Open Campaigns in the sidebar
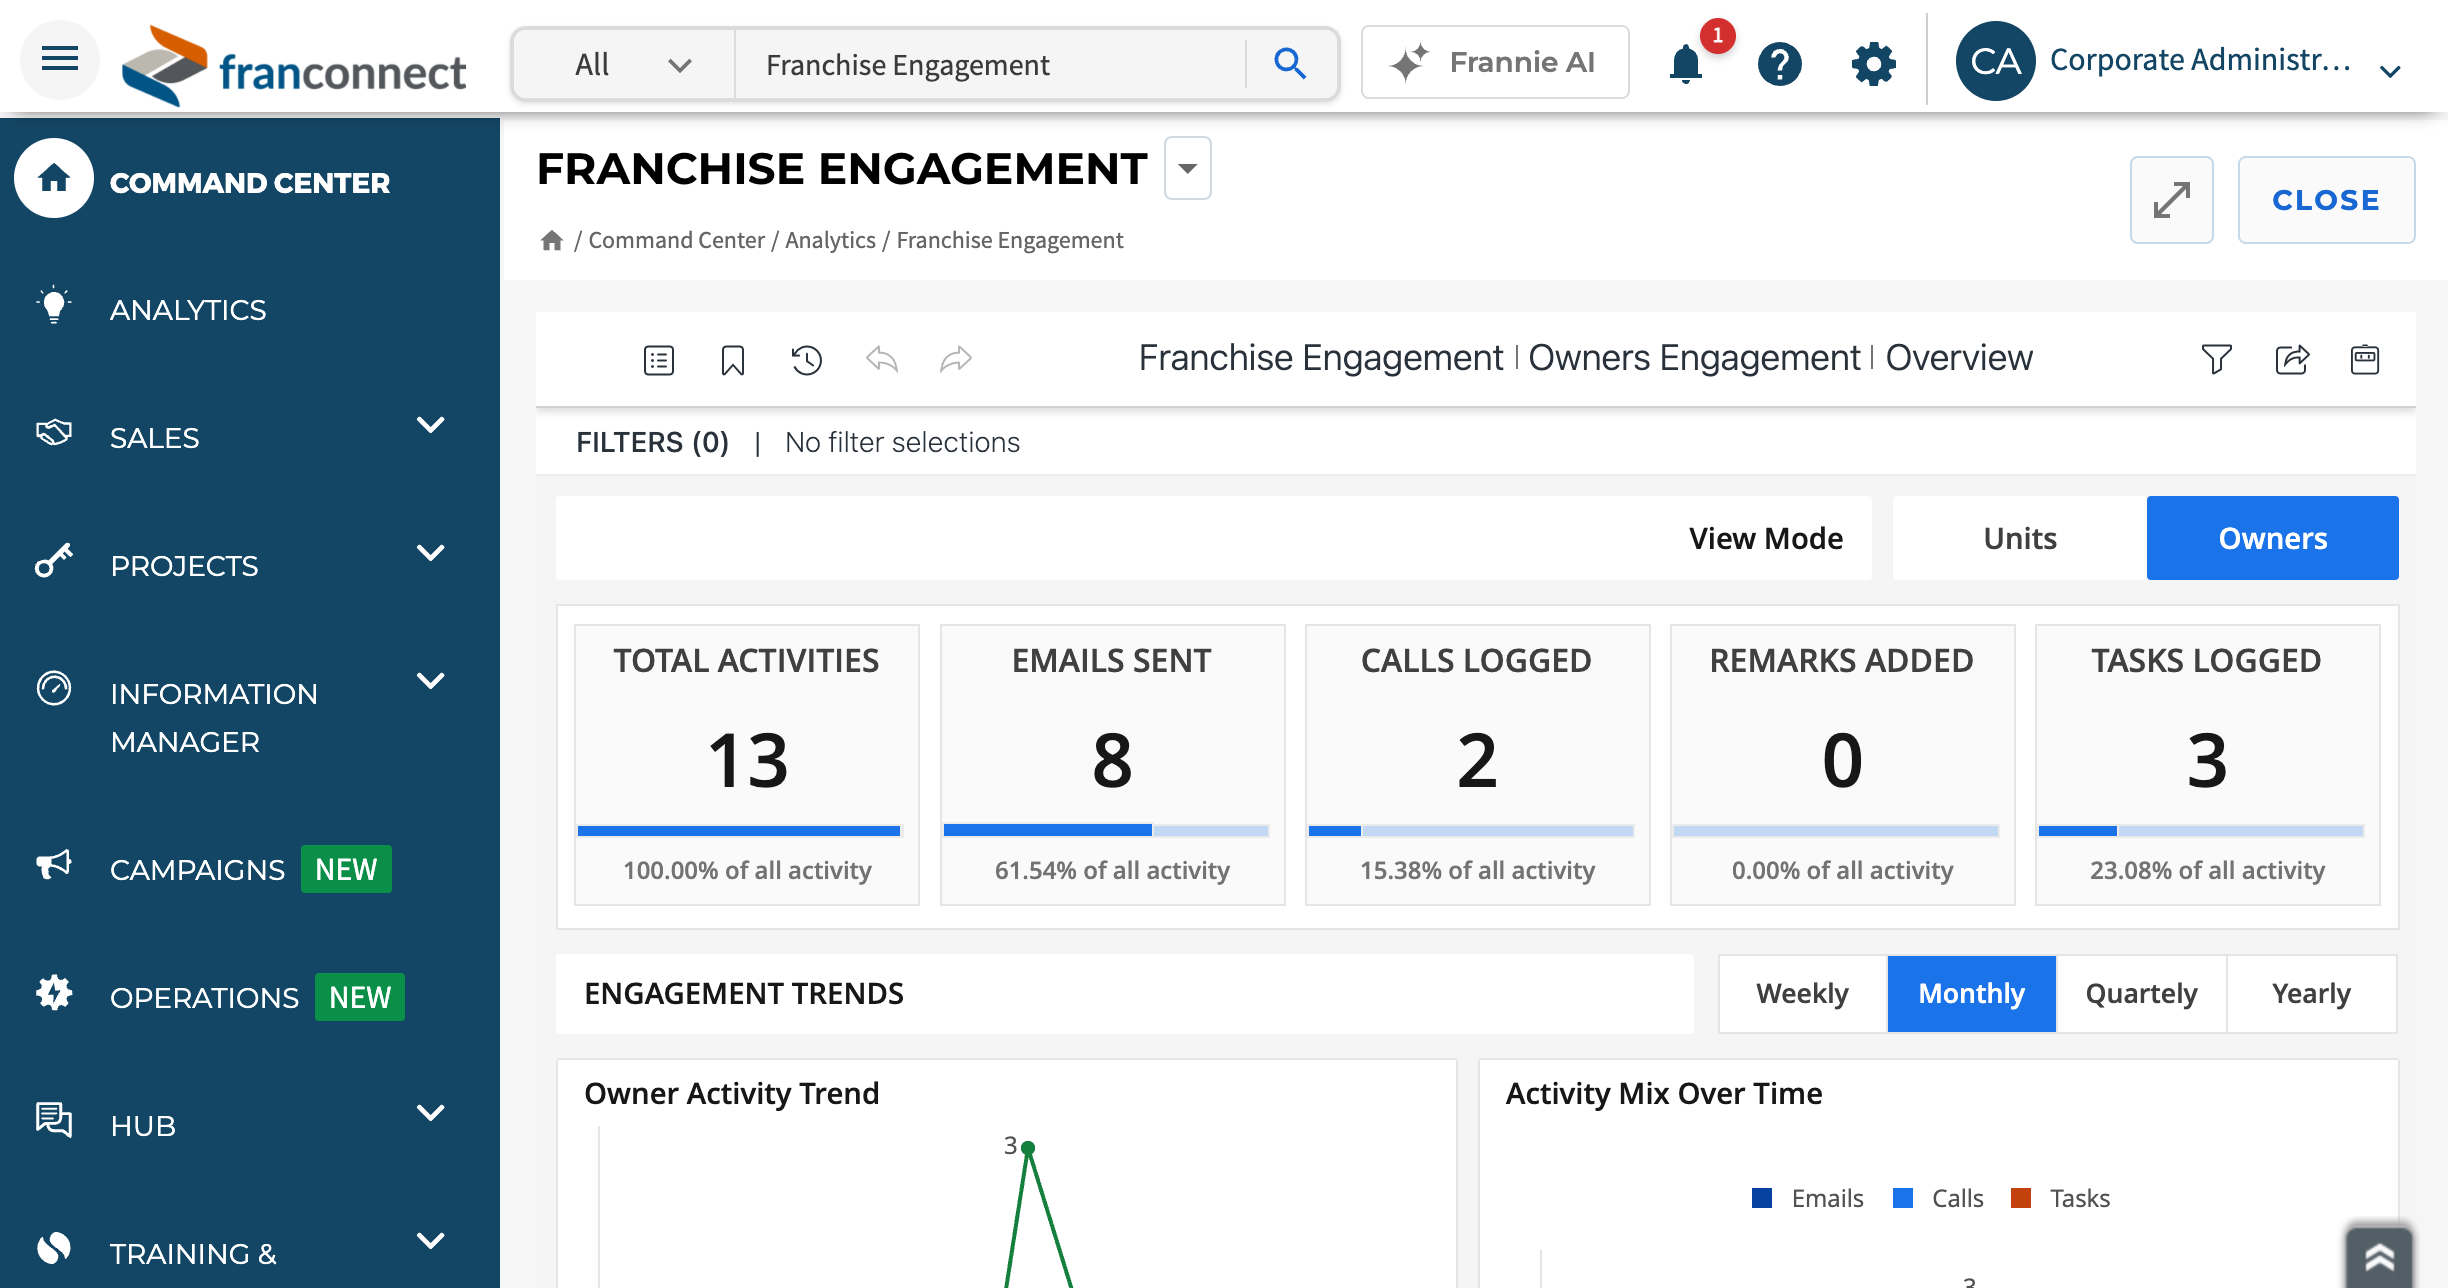 coord(197,870)
